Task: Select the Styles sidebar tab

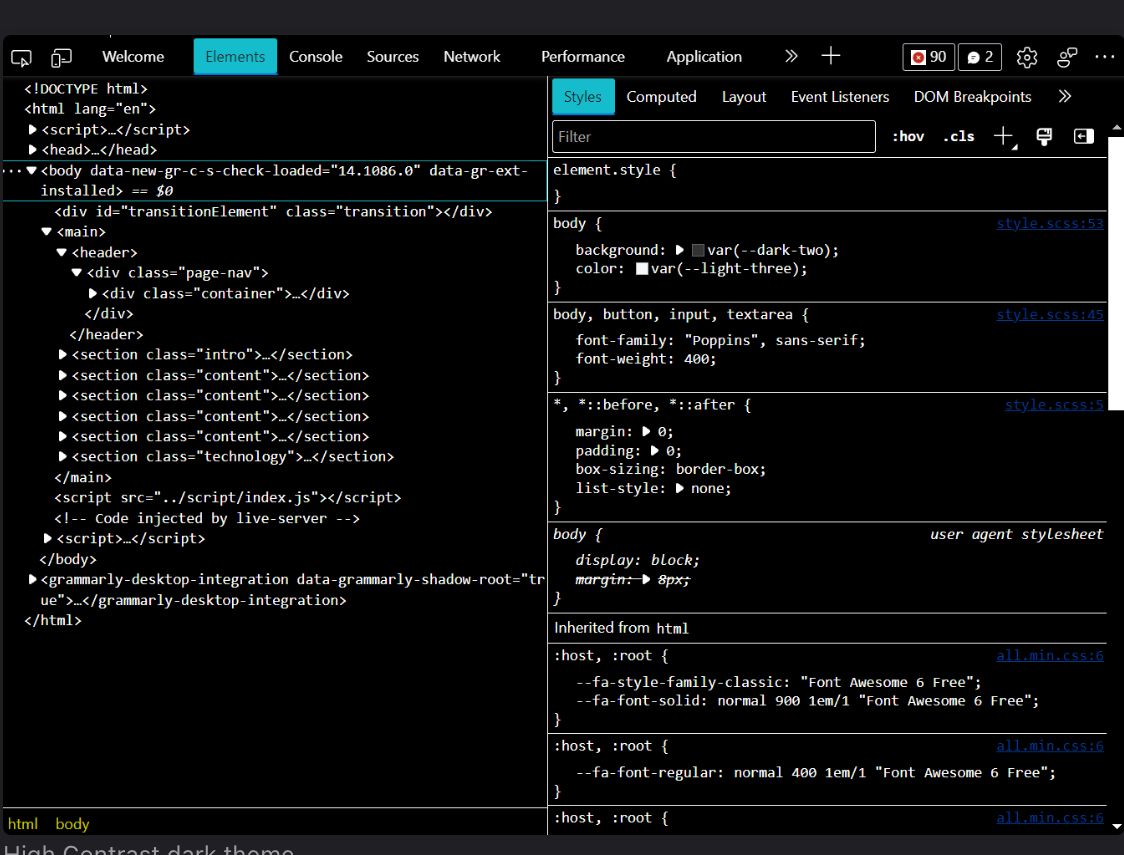Action: tap(583, 97)
